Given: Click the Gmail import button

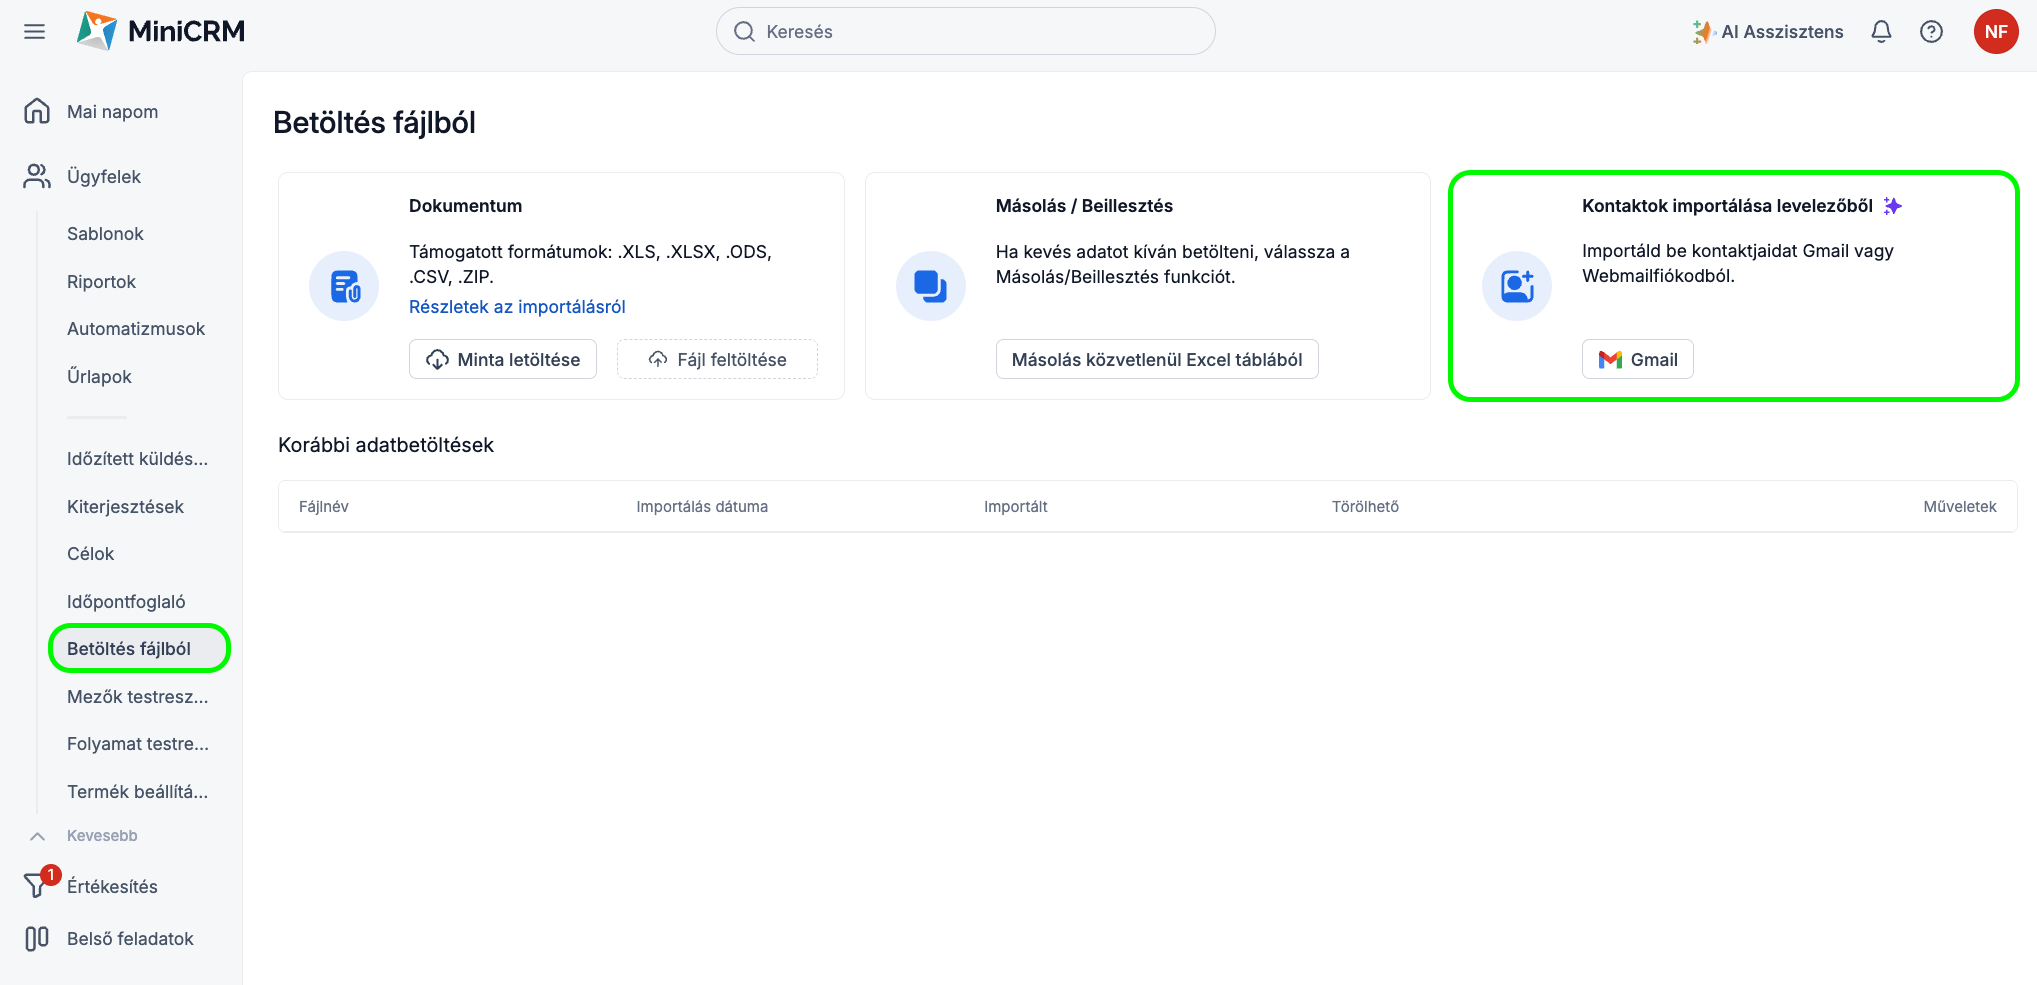Looking at the screenshot, I should 1637,360.
